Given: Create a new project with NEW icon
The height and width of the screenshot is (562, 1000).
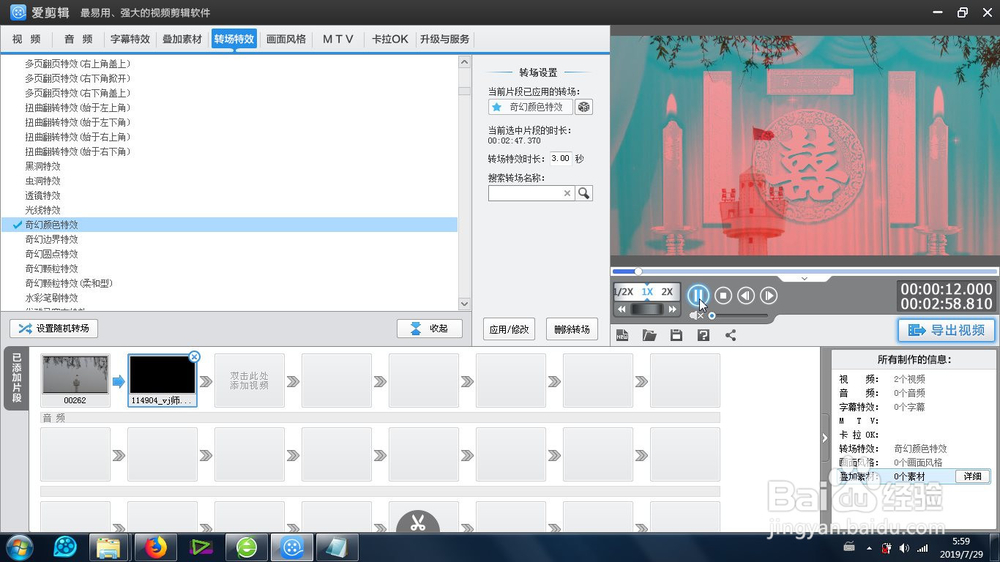Looking at the screenshot, I should 622,335.
